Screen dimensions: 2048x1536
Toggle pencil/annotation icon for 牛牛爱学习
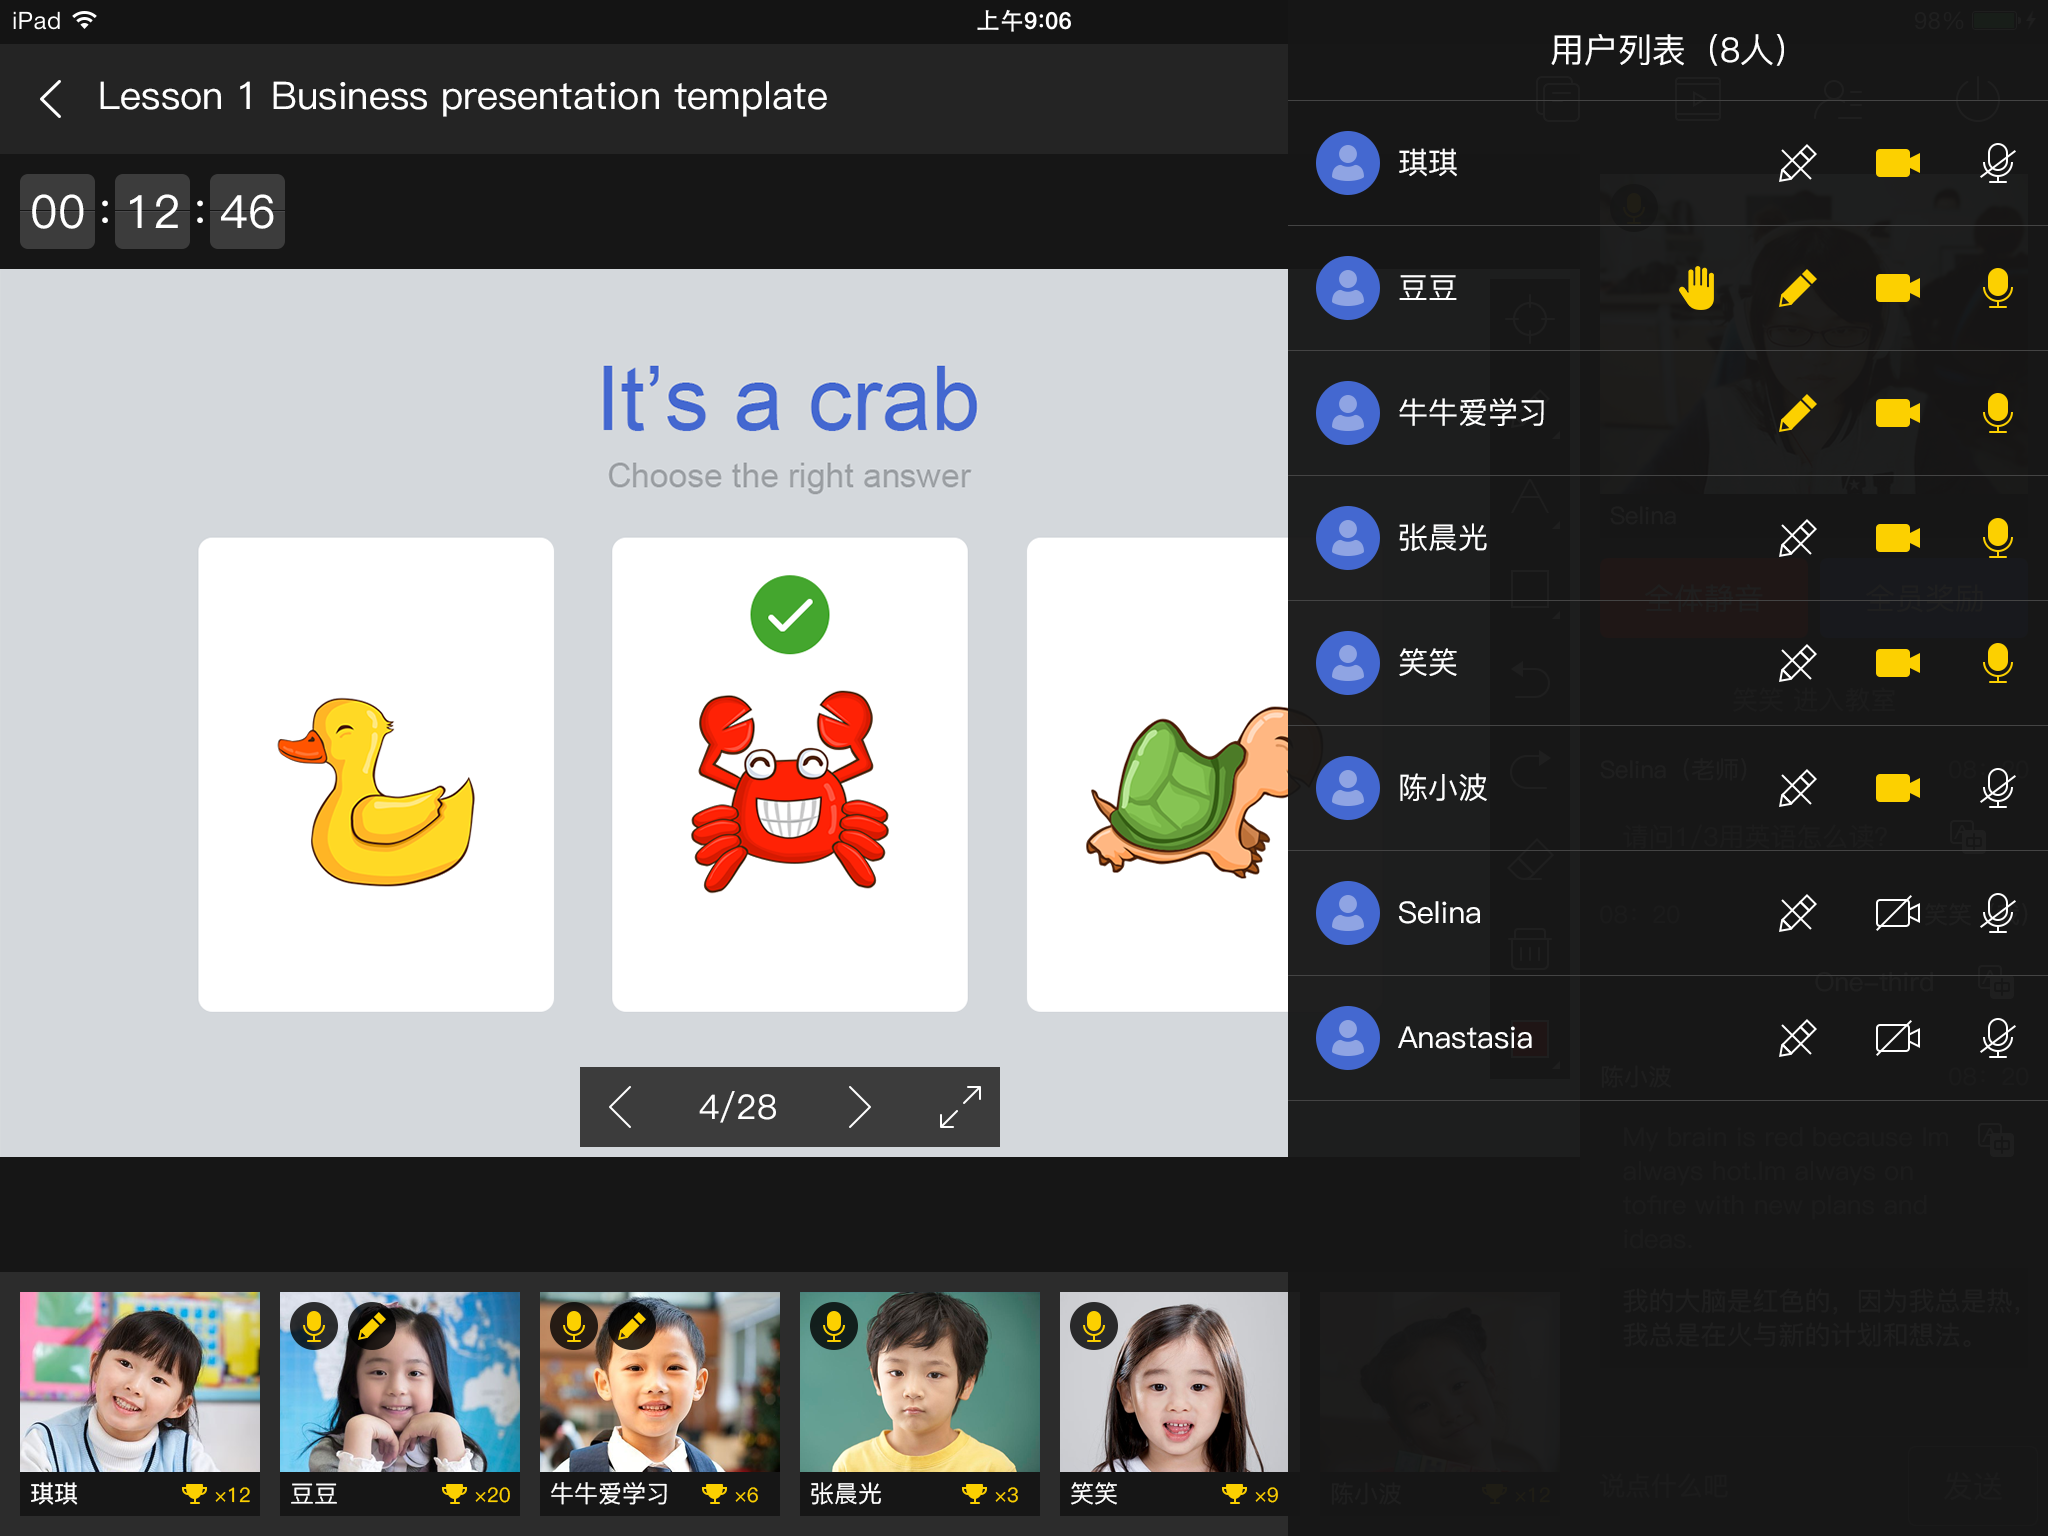click(1796, 411)
